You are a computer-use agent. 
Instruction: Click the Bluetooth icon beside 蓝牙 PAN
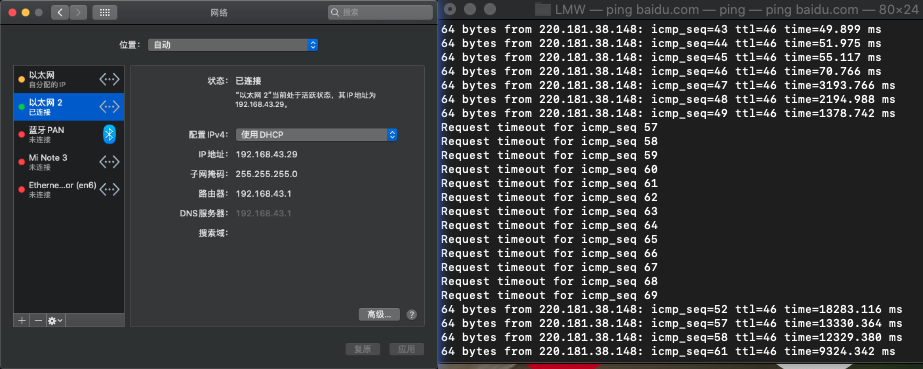coord(109,134)
